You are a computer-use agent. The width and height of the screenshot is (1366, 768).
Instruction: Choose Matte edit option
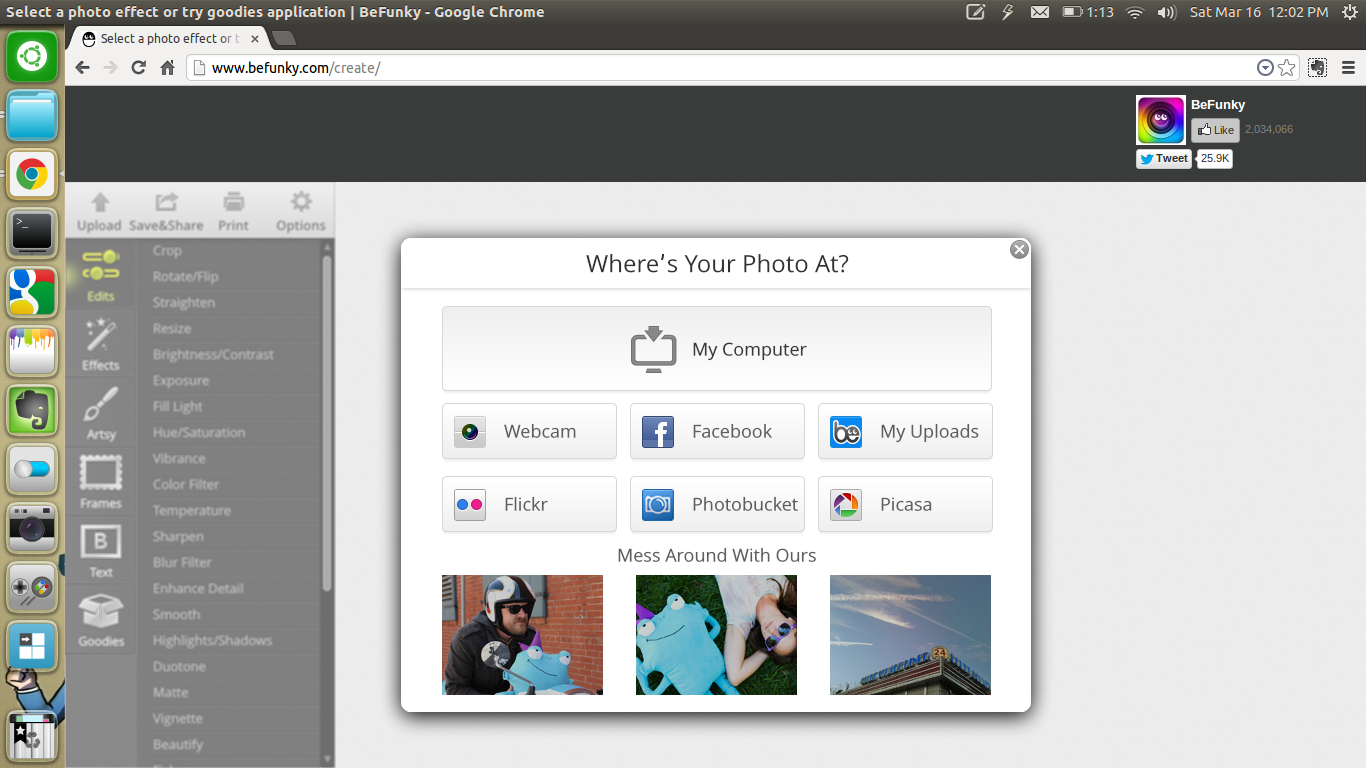coord(170,692)
